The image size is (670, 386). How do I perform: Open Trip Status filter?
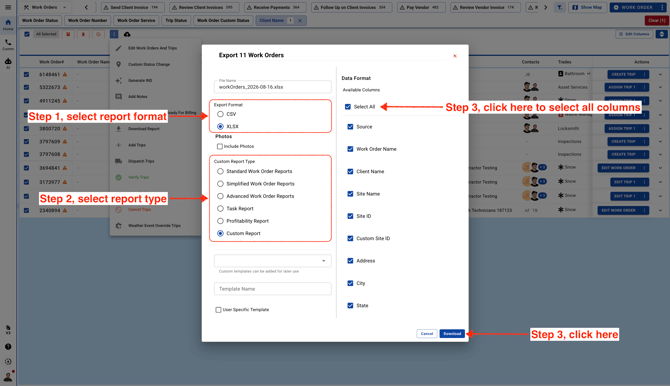(x=176, y=21)
